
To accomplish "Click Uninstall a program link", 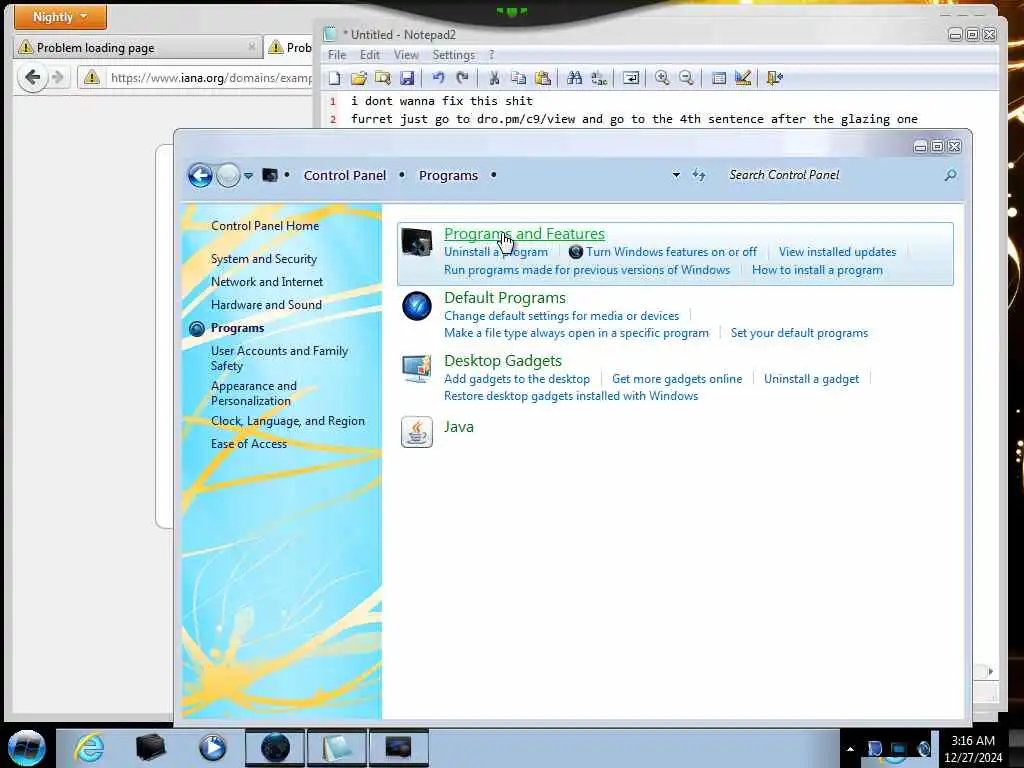I will tap(496, 252).
